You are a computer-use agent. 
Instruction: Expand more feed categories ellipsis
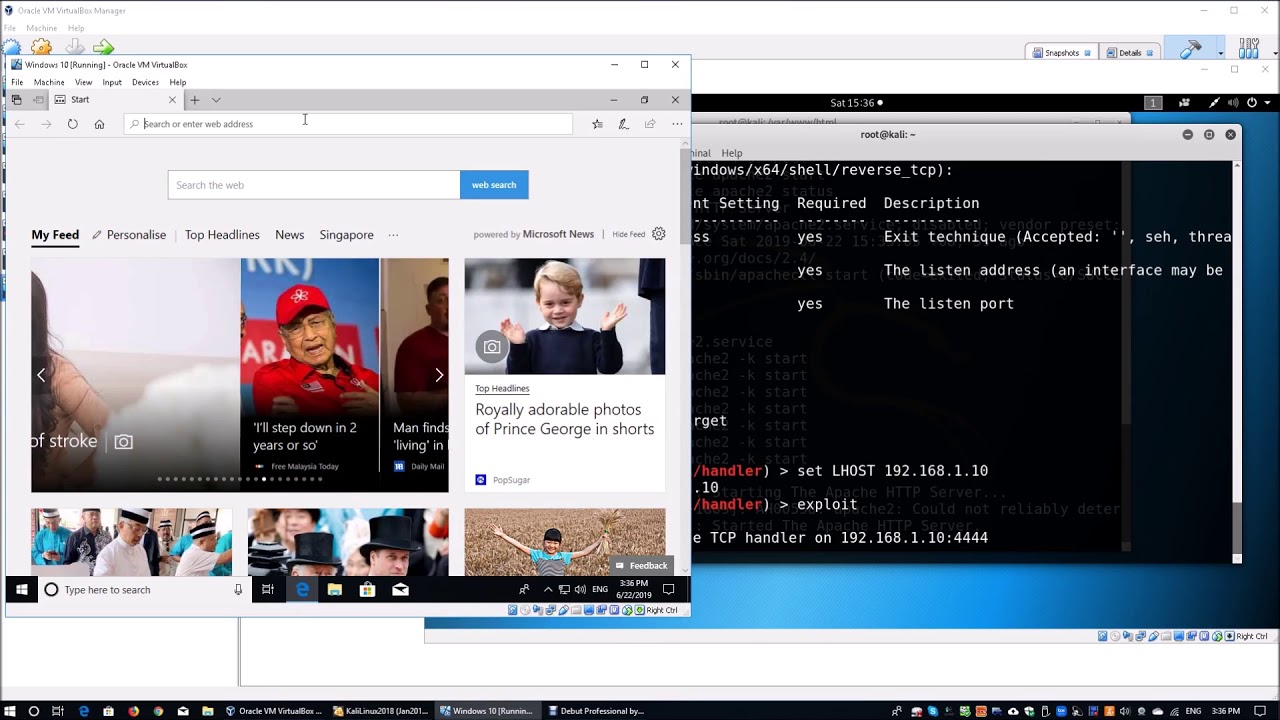coord(393,235)
